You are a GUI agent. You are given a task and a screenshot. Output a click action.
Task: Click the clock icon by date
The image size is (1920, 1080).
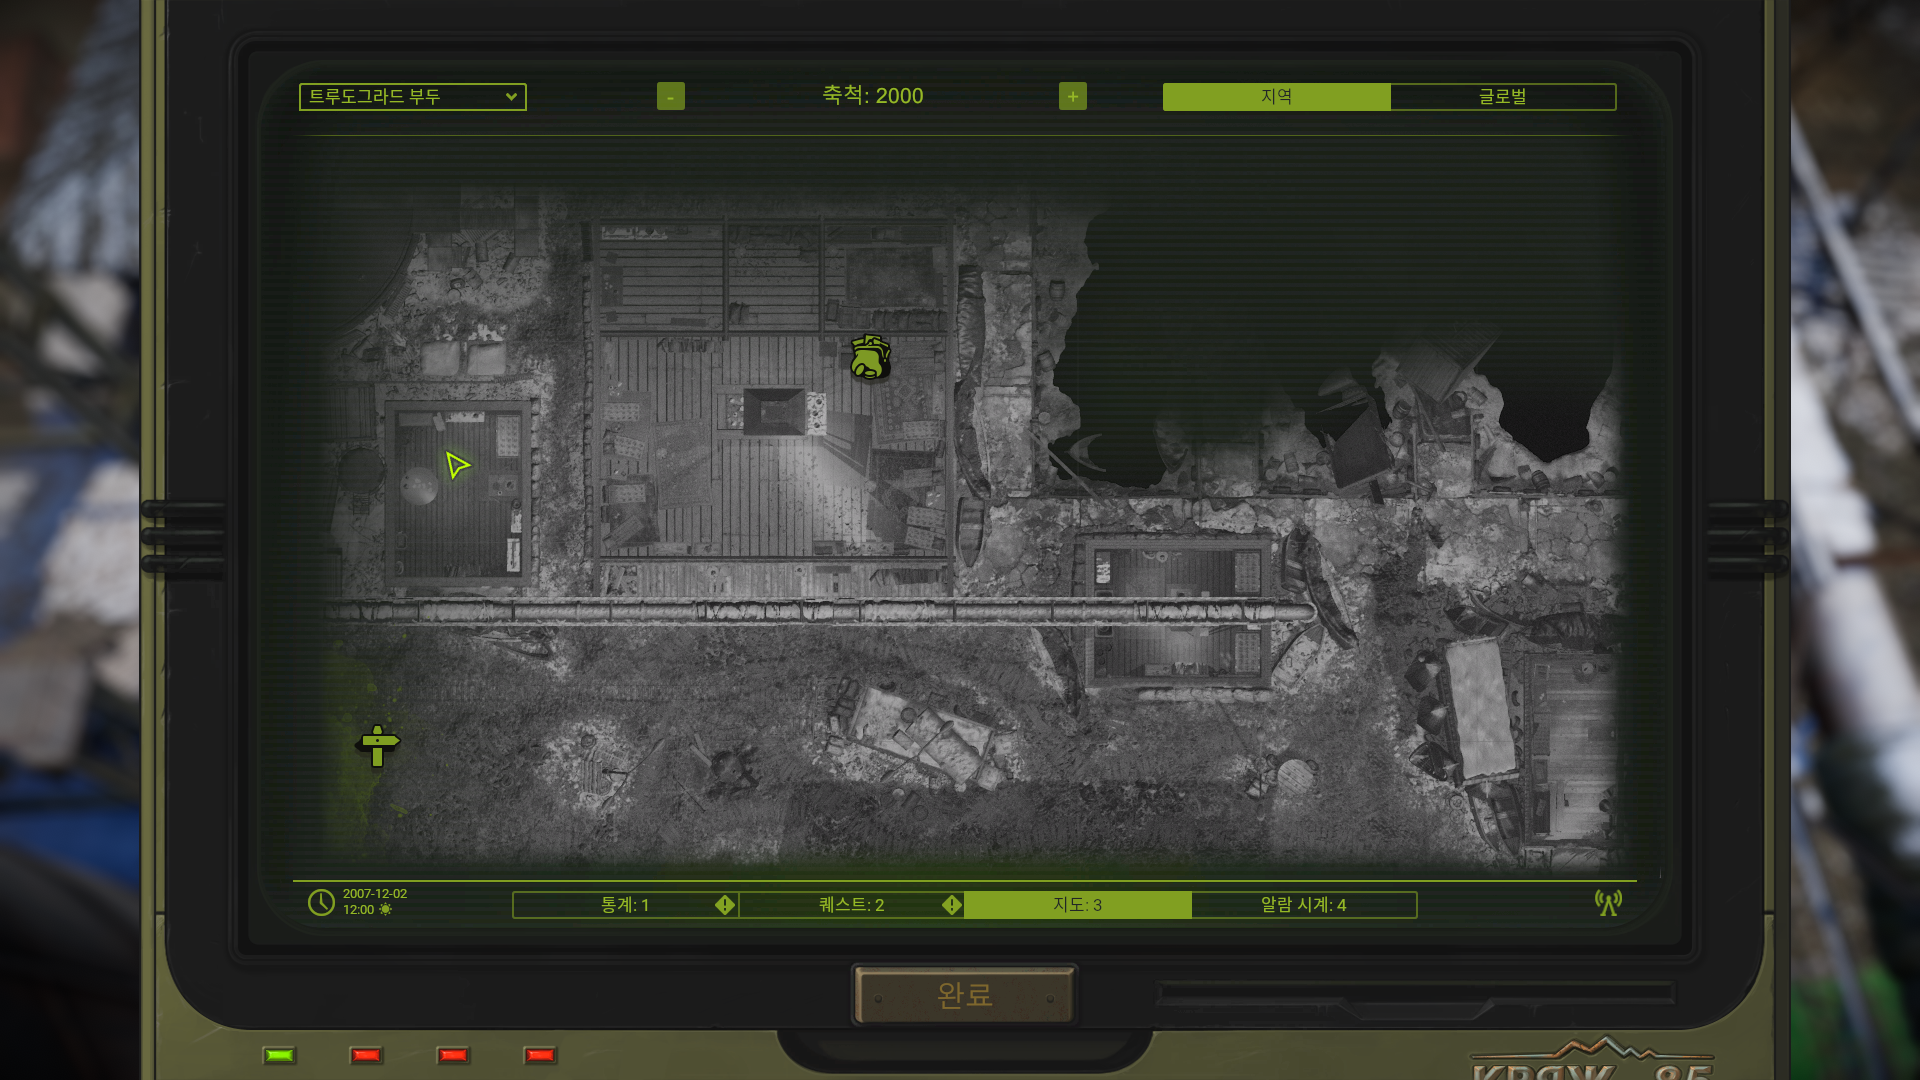[x=321, y=902]
